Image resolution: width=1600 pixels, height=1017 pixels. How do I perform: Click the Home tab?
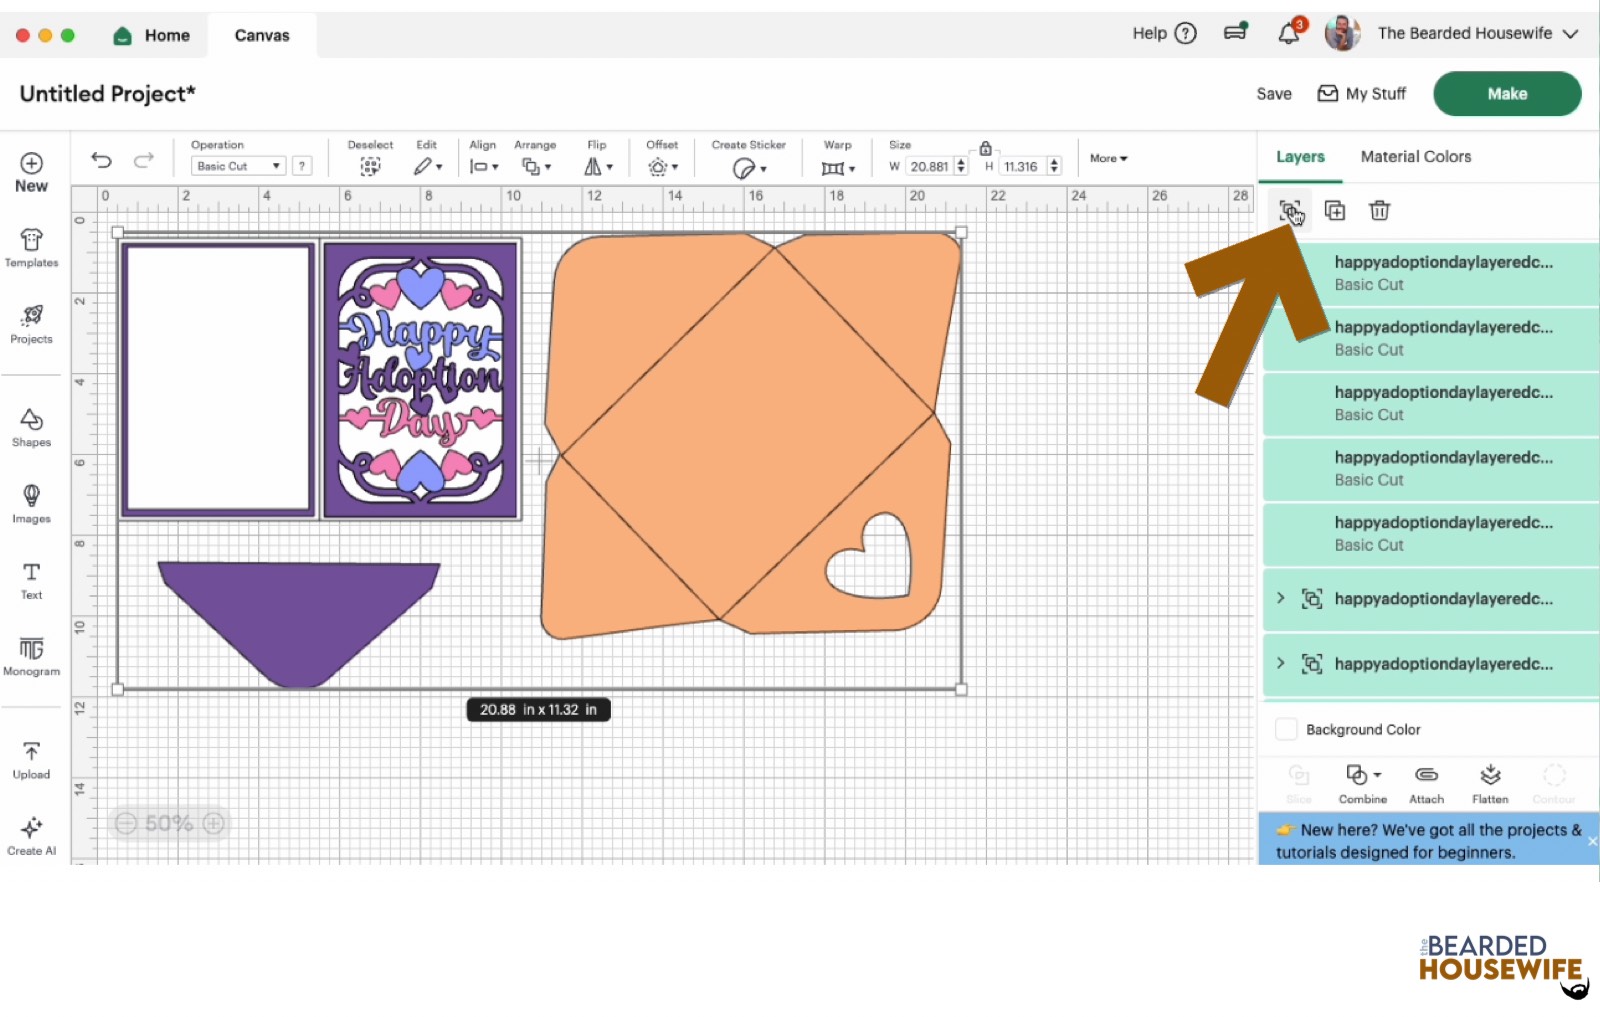click(152, 34)
